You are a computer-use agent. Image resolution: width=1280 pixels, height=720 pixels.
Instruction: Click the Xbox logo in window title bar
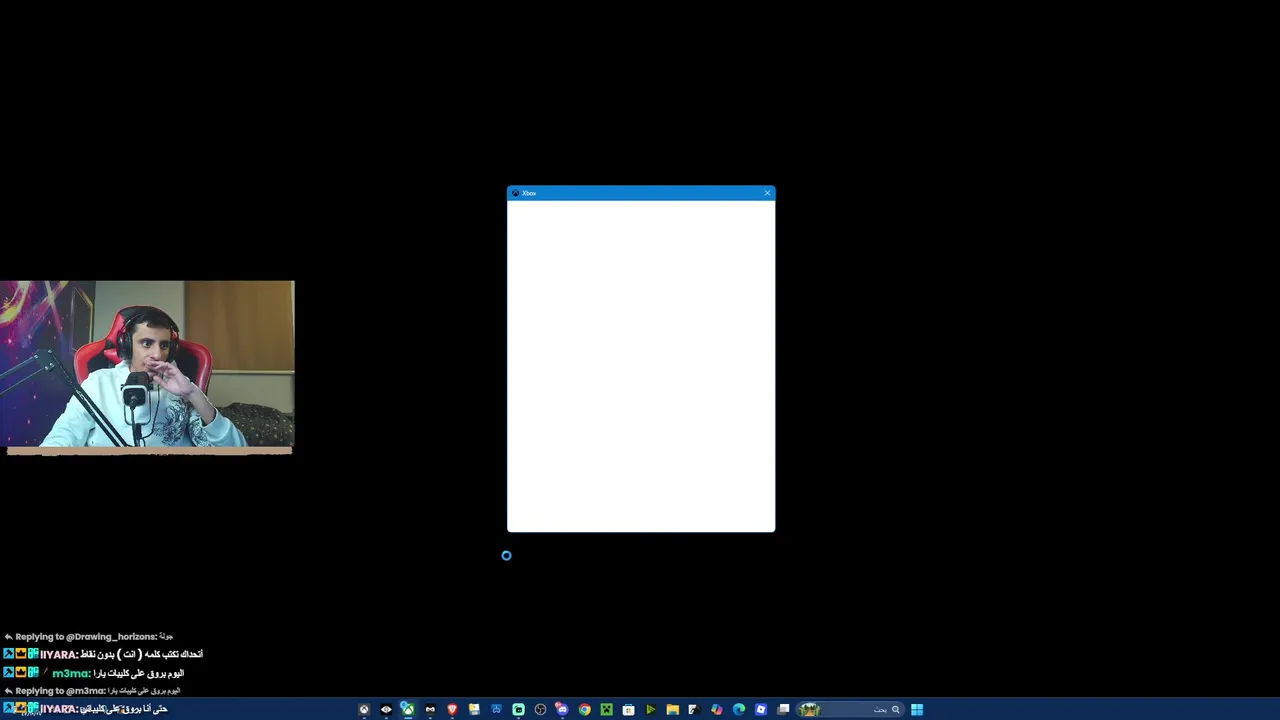tap(515, 193)
